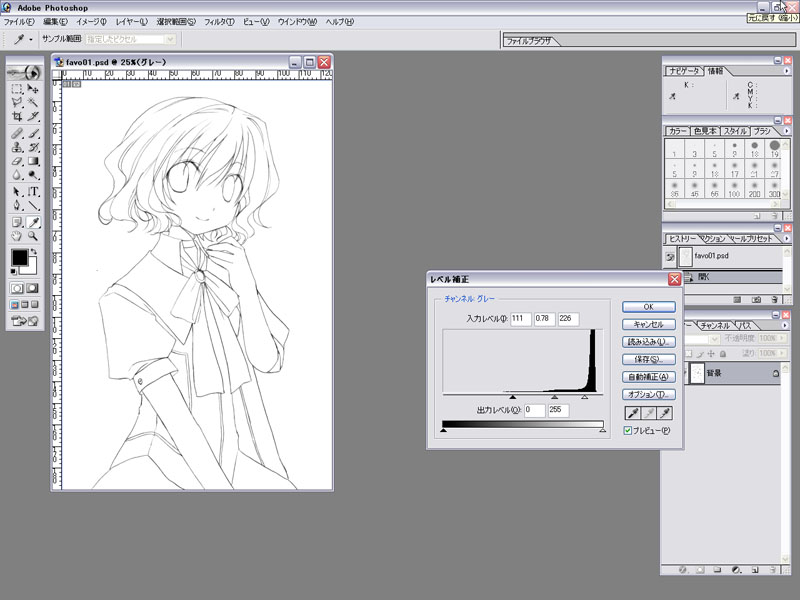The height and width of the screenshot is (600, 800).
Task: Toggle history brush source for favo01.psd snapshot
Action: point(670,257)
